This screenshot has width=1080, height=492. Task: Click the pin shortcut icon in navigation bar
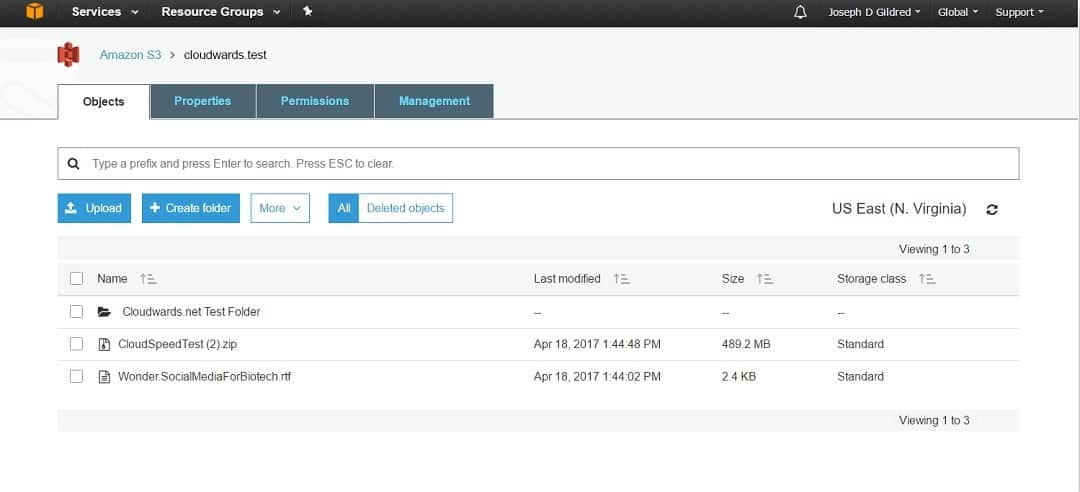point(307,12)
